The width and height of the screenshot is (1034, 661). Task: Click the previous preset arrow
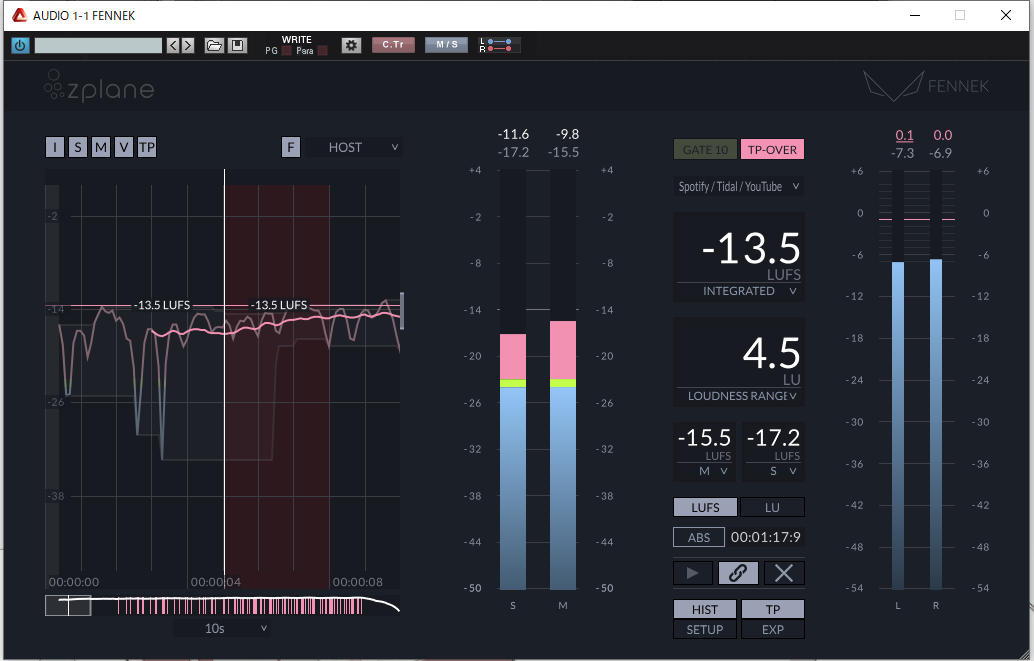pos(173,45)
